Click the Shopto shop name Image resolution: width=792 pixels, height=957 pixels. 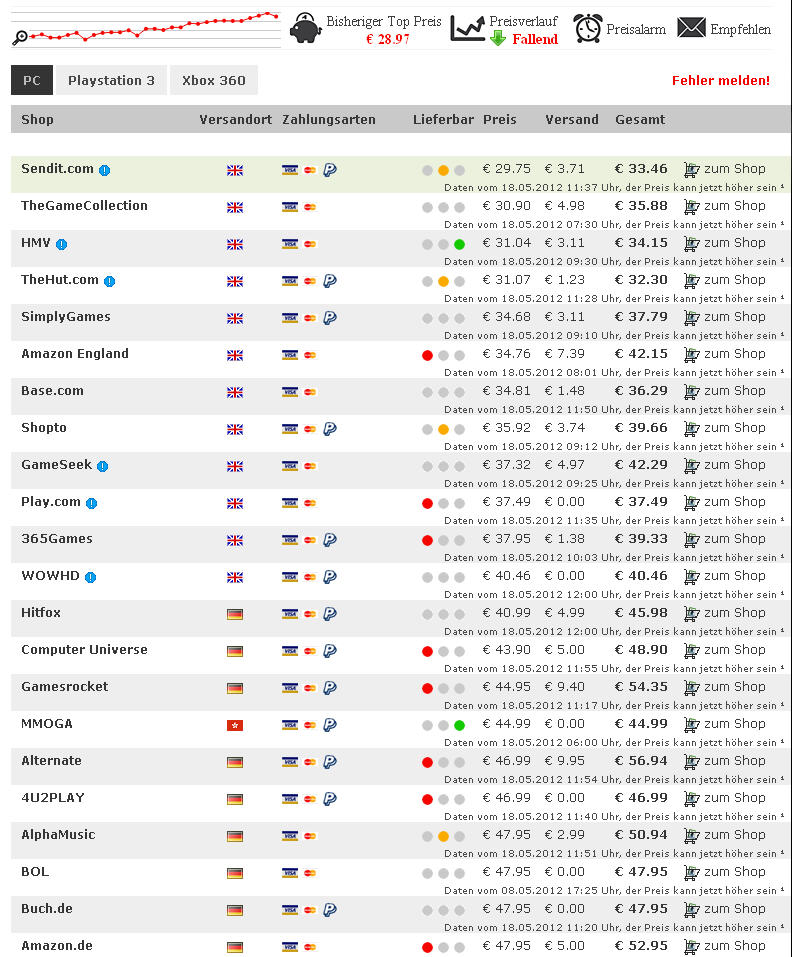(x=44, y=428)
